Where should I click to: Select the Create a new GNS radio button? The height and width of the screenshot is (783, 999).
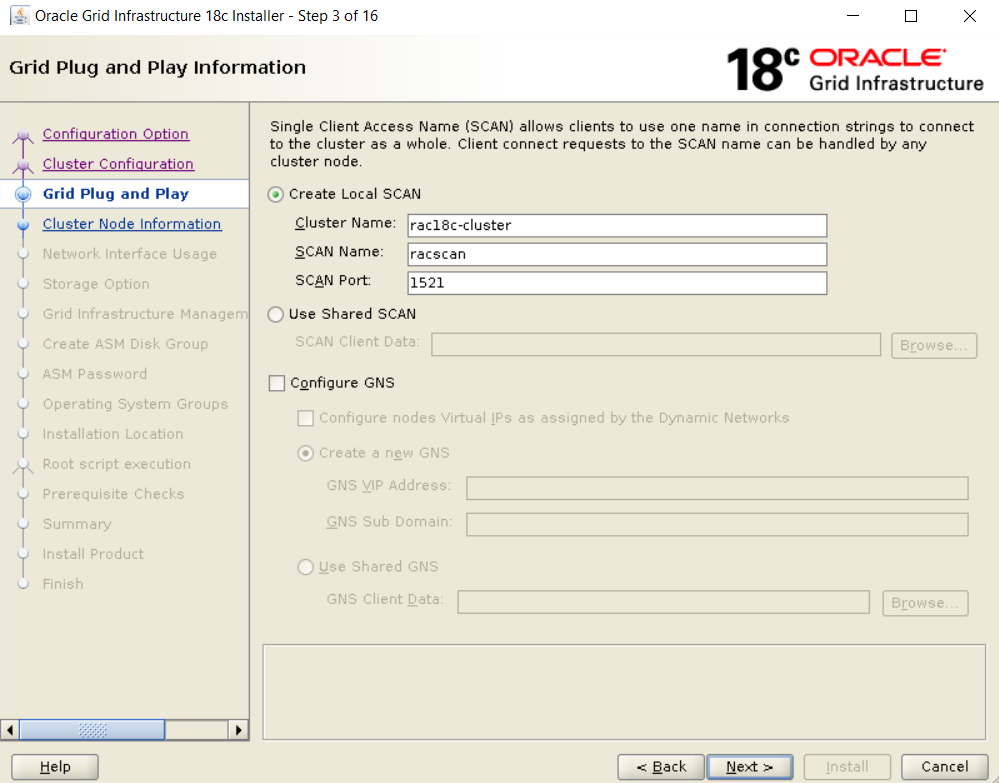(x=306, y=453)
